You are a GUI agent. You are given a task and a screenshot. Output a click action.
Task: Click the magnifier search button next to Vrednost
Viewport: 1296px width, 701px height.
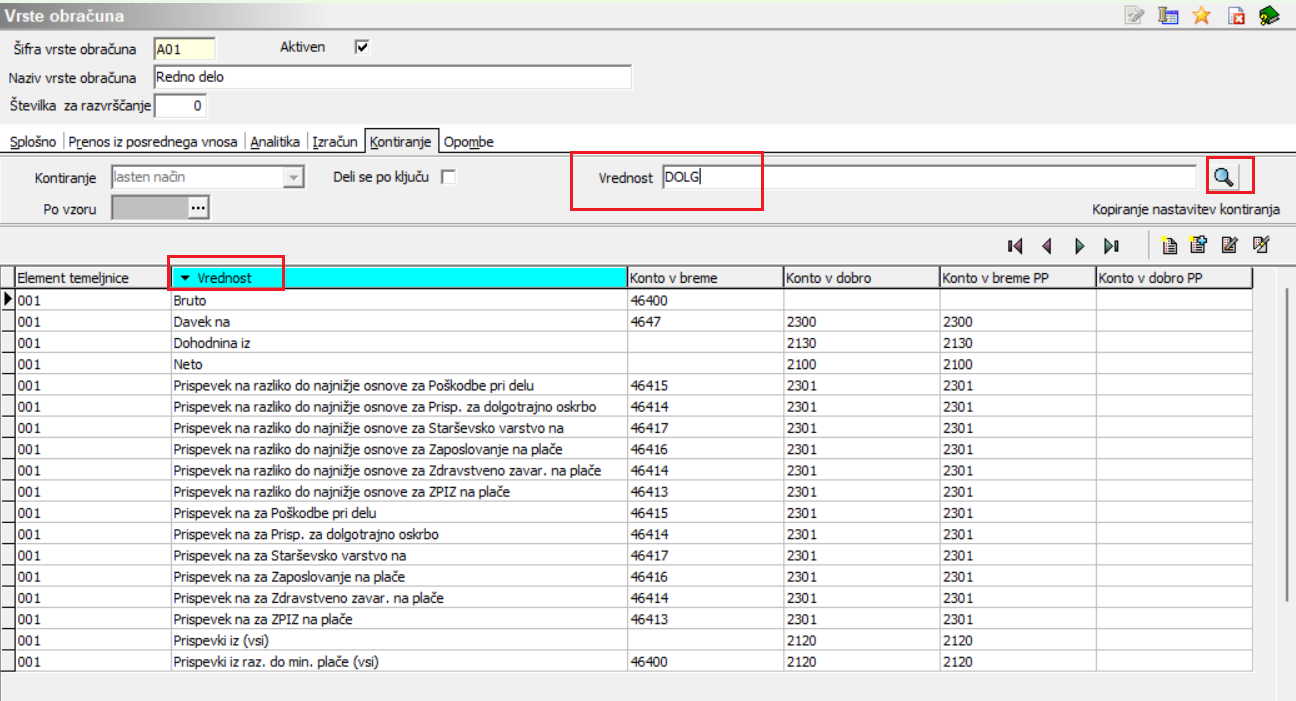tap(1224, 178)
